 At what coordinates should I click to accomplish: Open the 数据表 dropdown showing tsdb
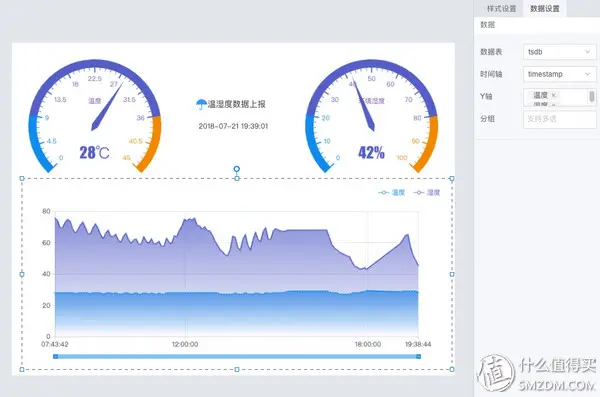point(559,52)
